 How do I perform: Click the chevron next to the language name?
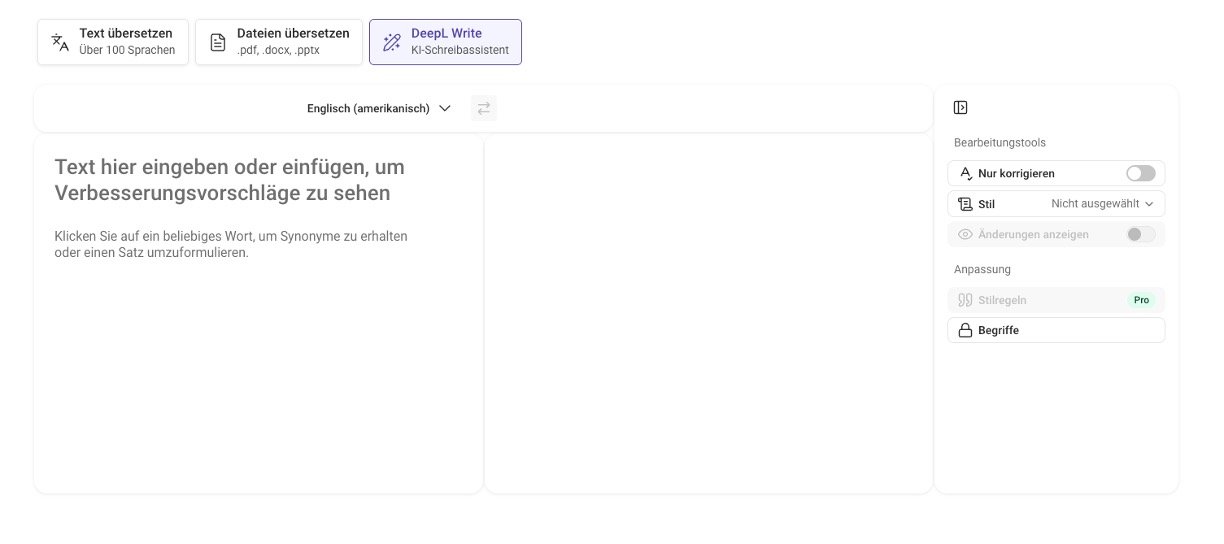445,108
